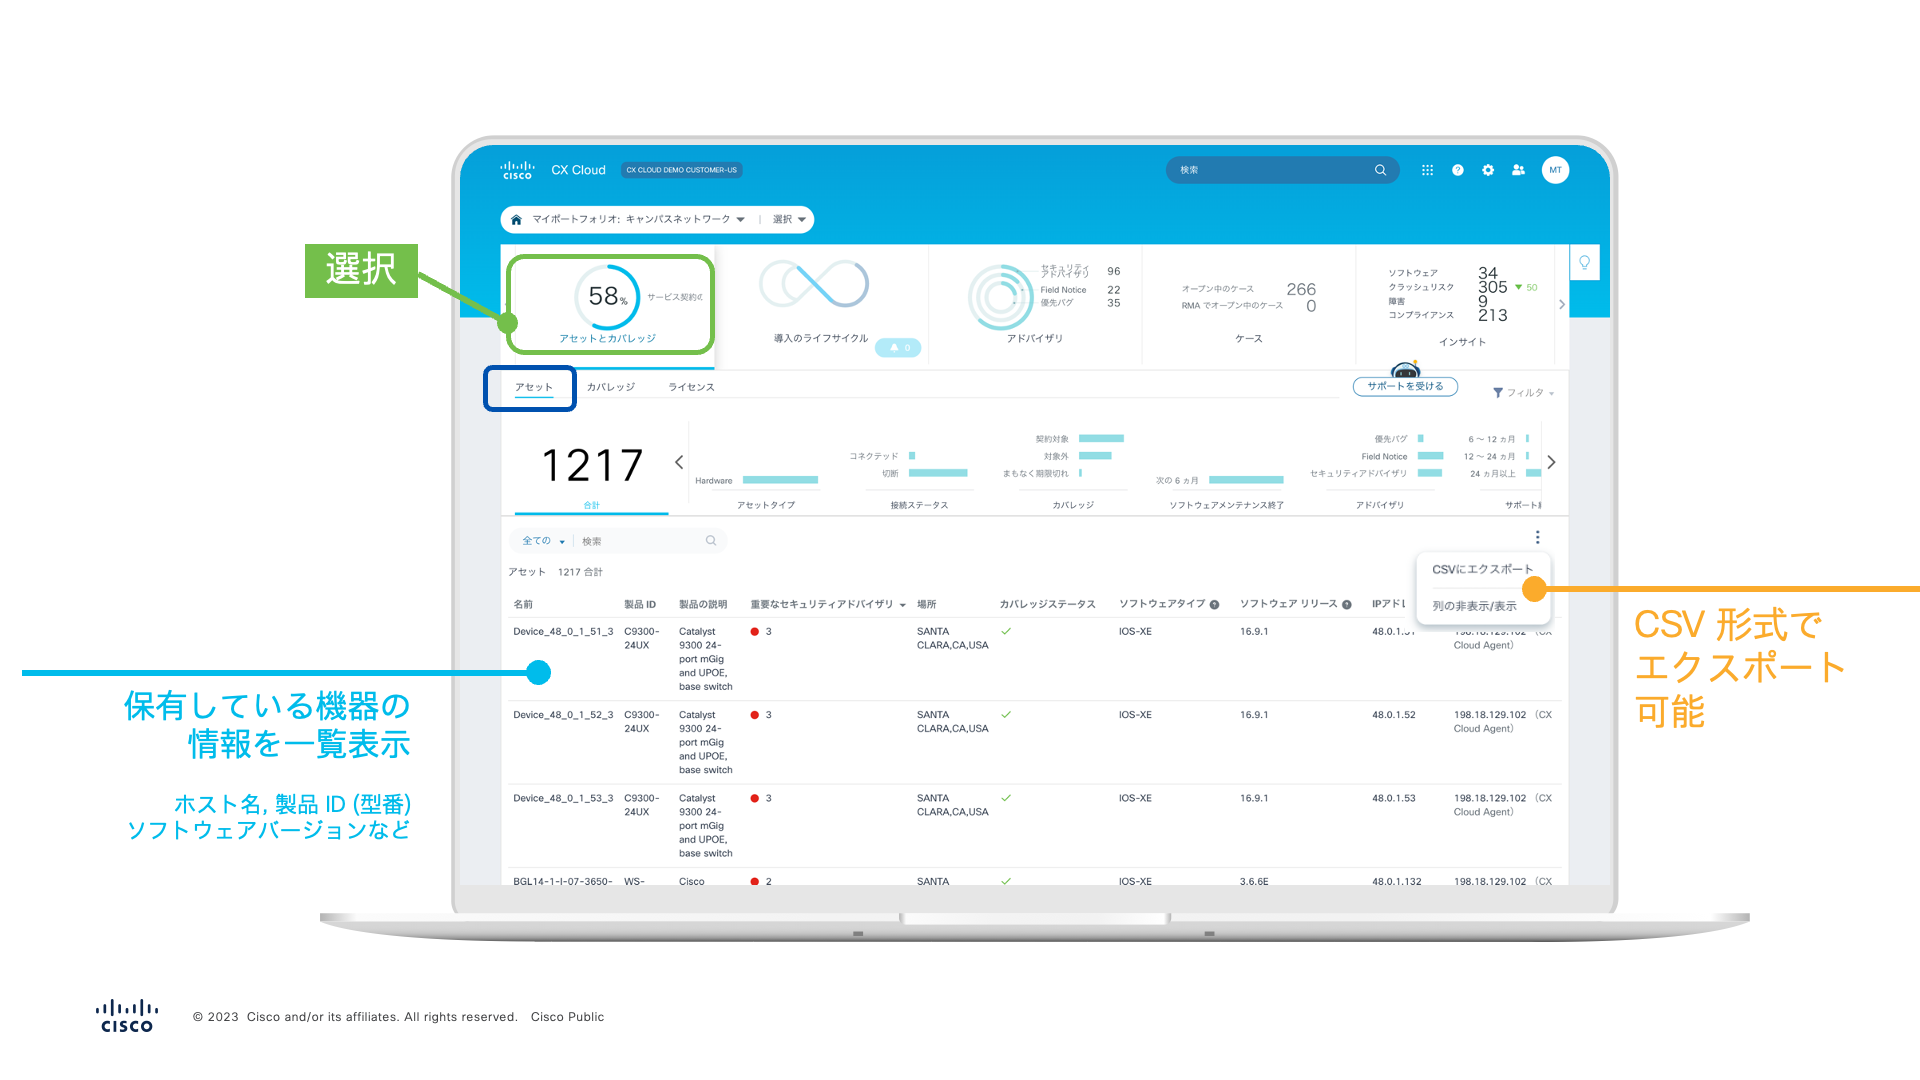Open the three-dot table options menu
Viewport: 1920px width, 1080px height.
tap(1537, 537)
